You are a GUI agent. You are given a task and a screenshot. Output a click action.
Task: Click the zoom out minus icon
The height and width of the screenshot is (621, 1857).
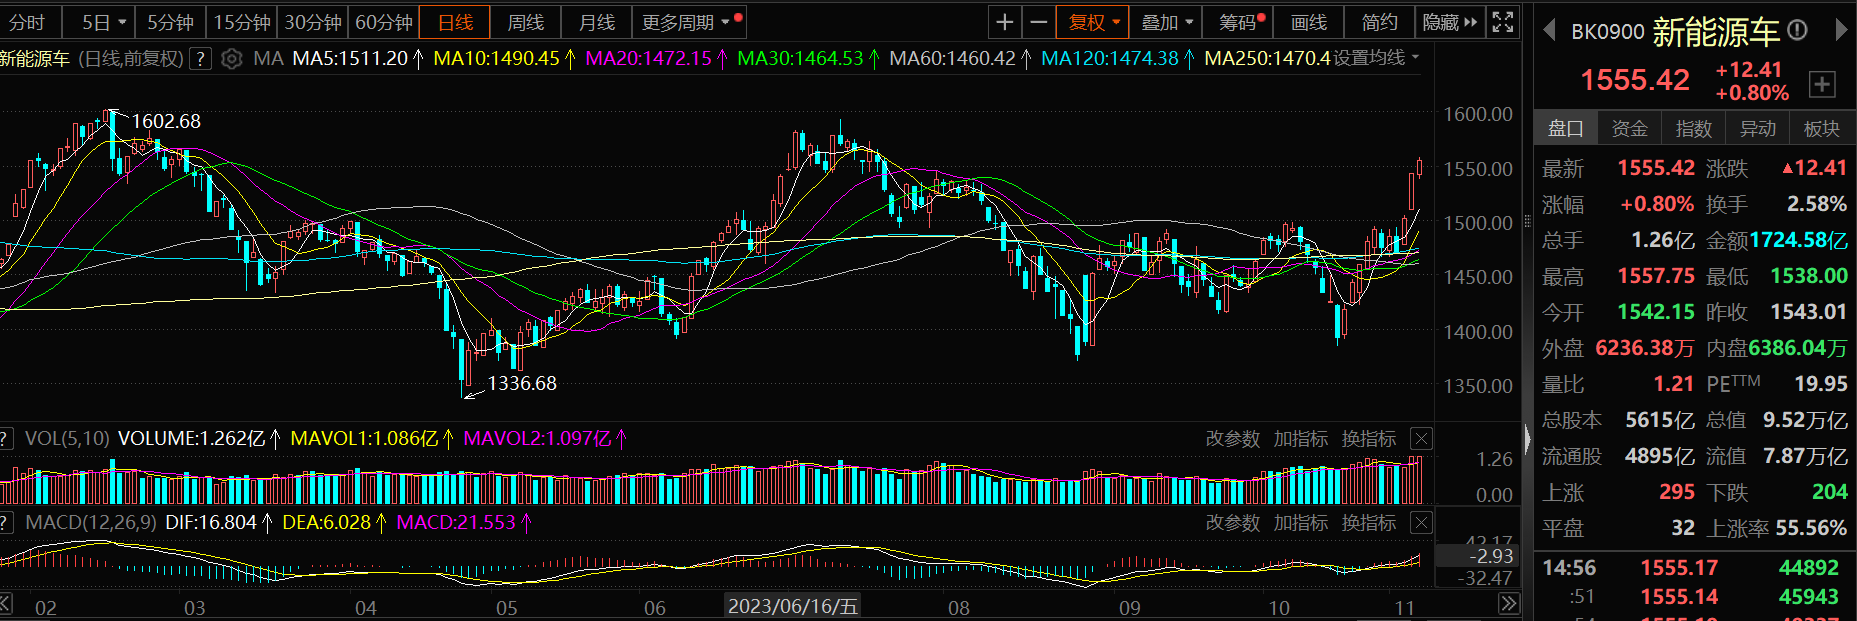pyautogui.click(x=1039, y=22)
